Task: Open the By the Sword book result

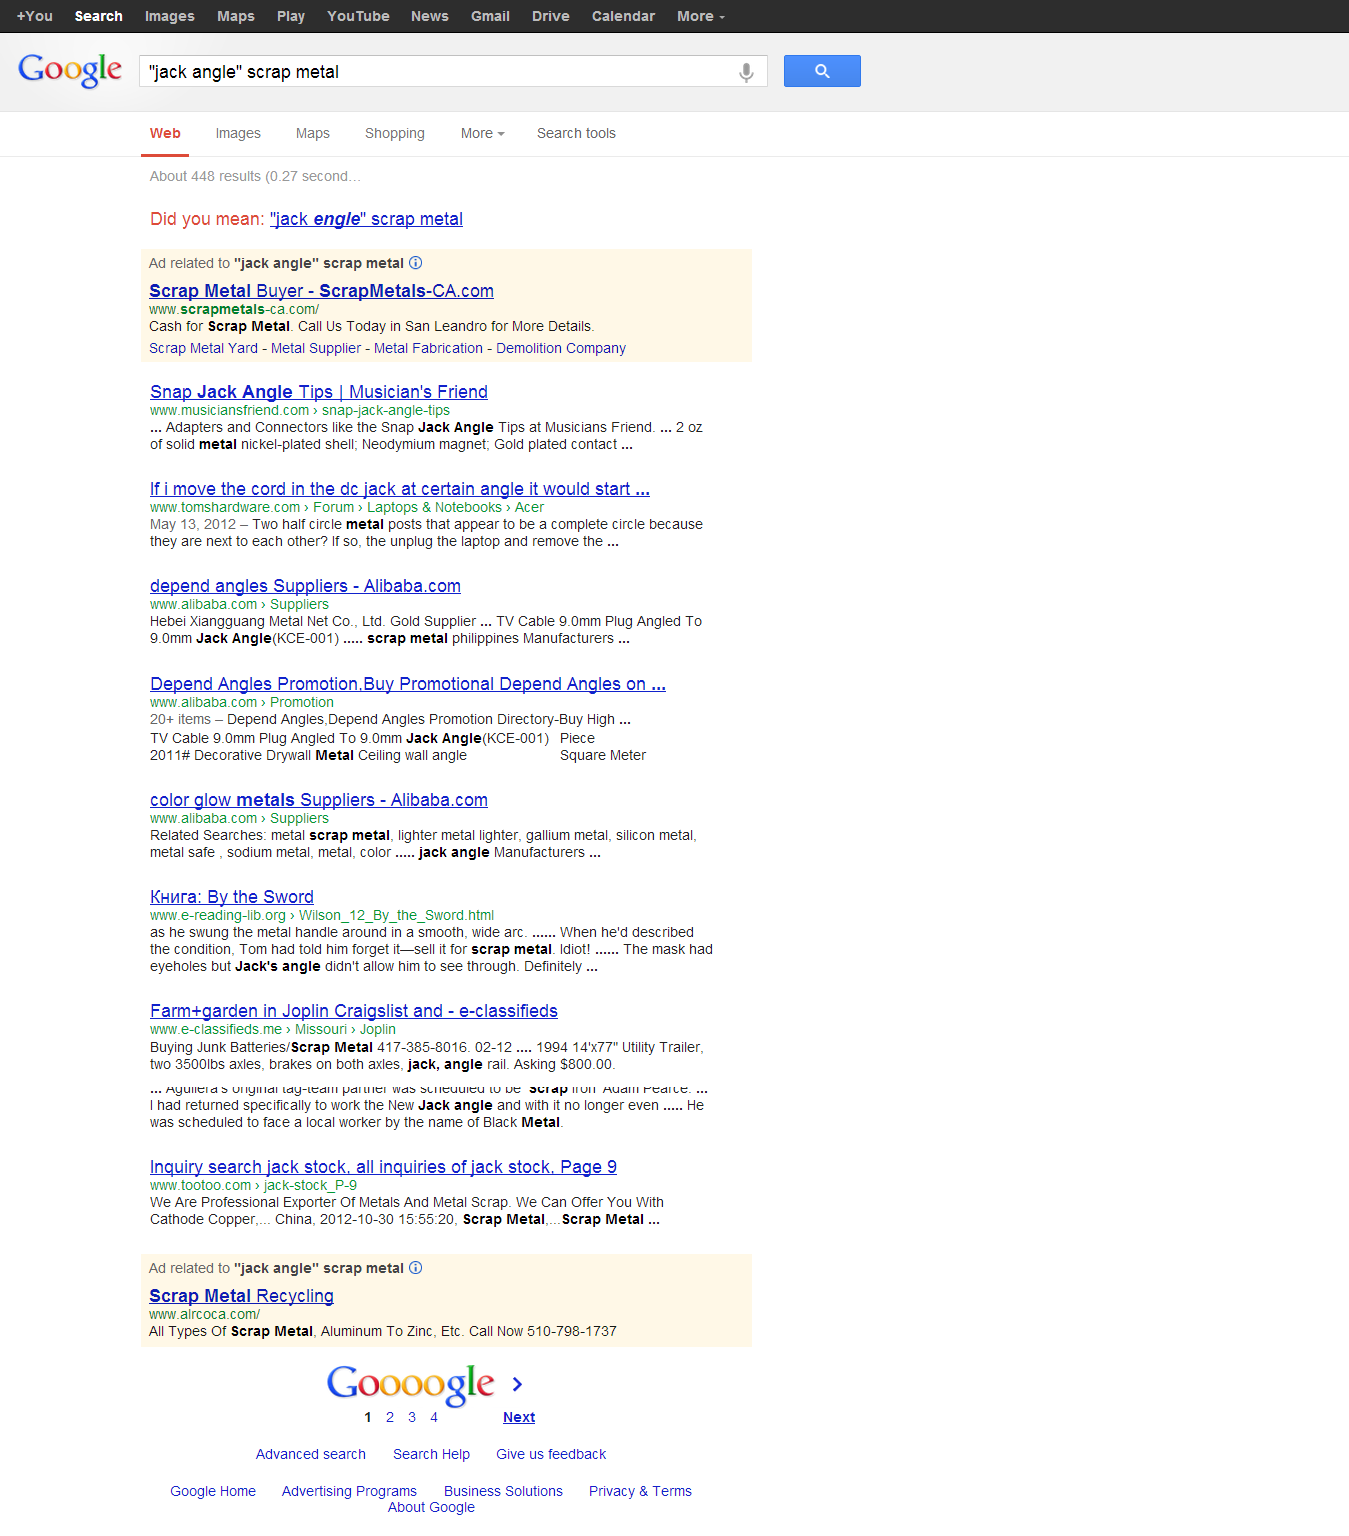Action: pyautogui.click(x=232, y=897)
